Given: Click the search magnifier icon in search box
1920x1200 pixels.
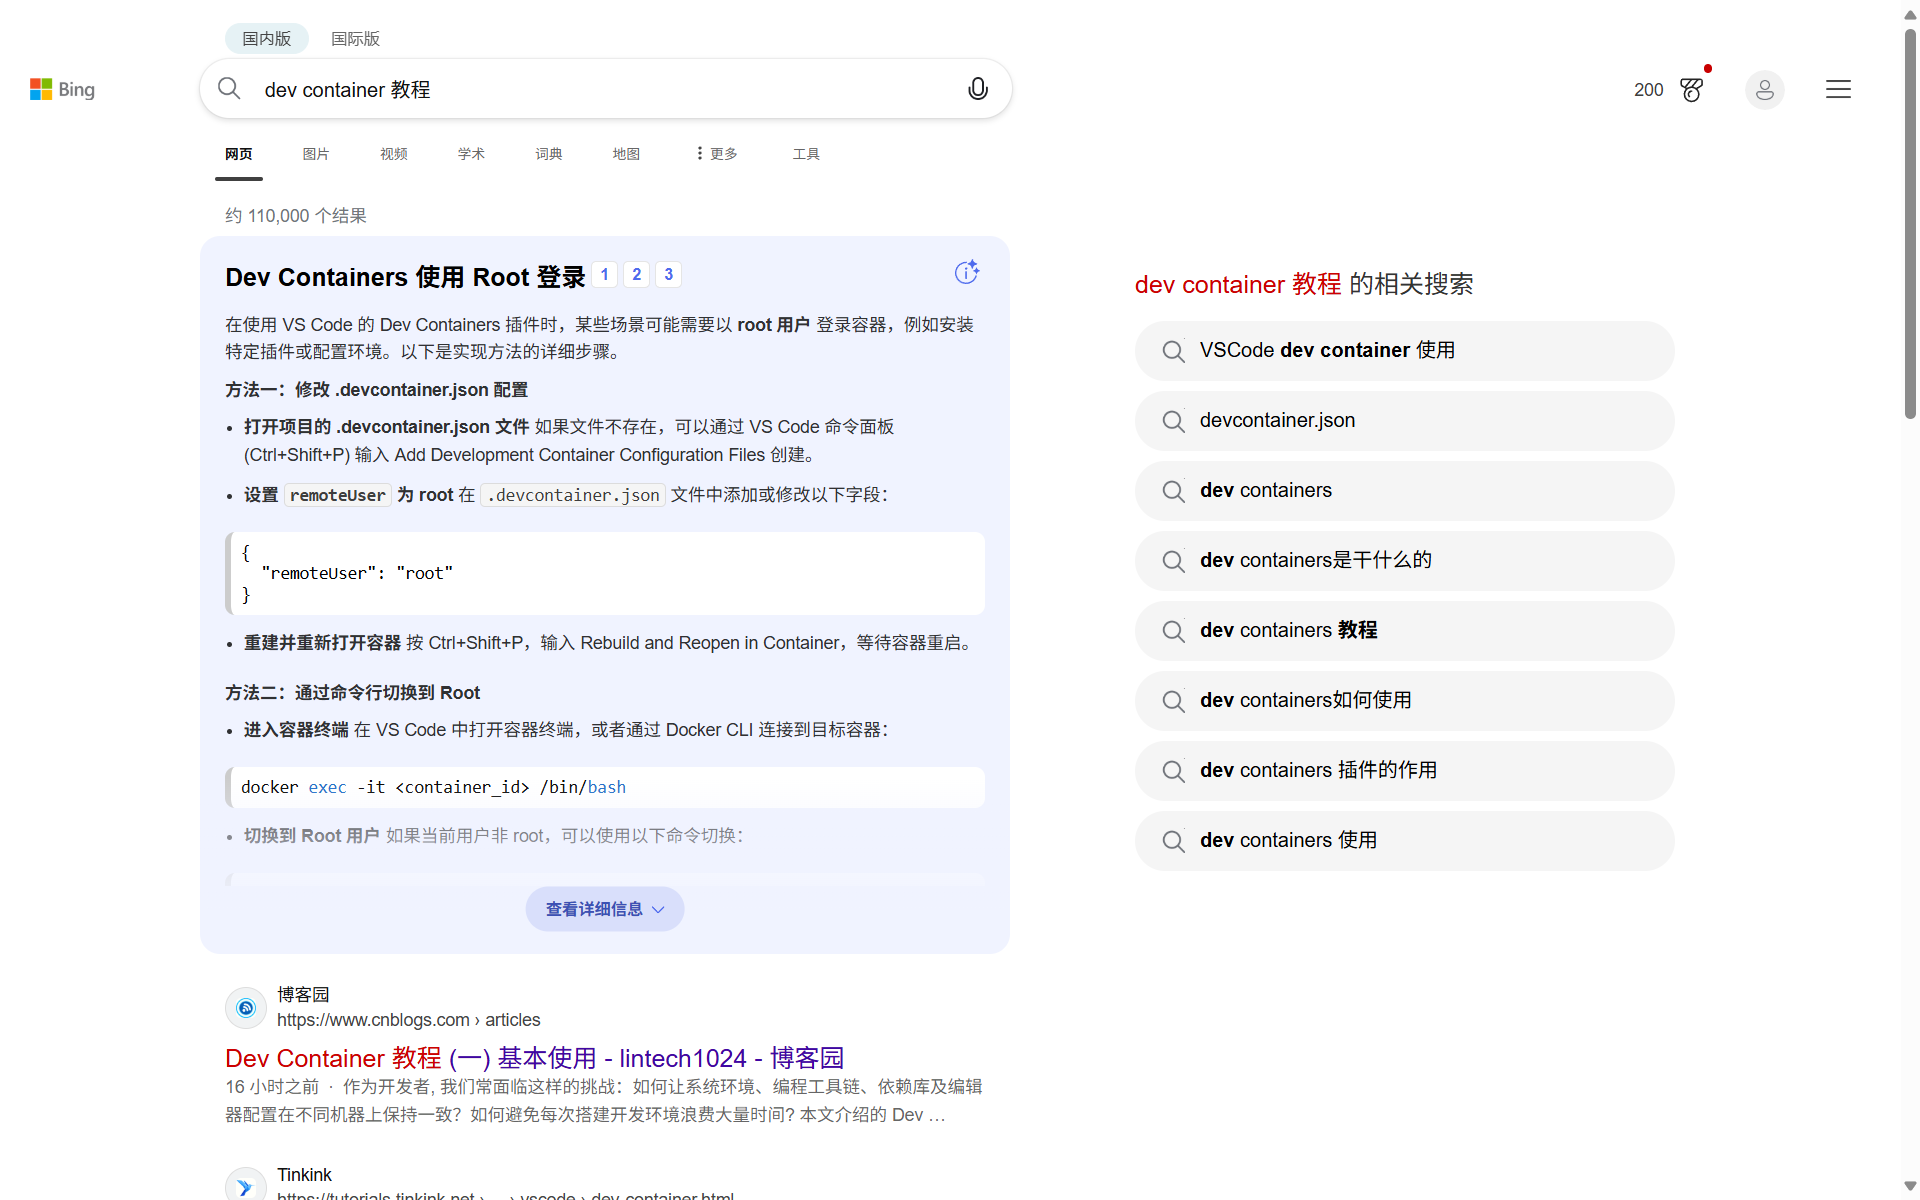Looking at the screenshot, I should click(229, 89).
